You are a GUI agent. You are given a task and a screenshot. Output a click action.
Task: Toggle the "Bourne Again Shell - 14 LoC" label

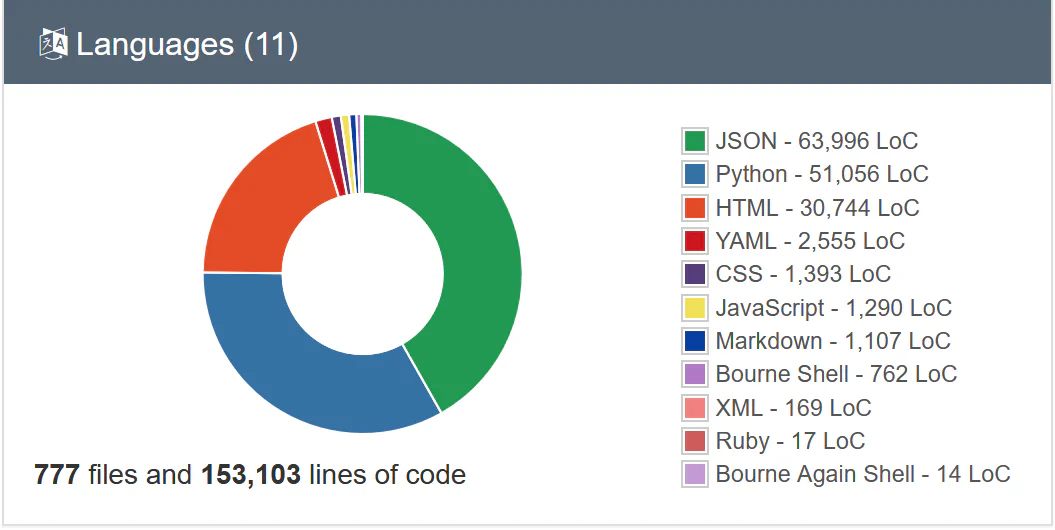coord(863,474)
